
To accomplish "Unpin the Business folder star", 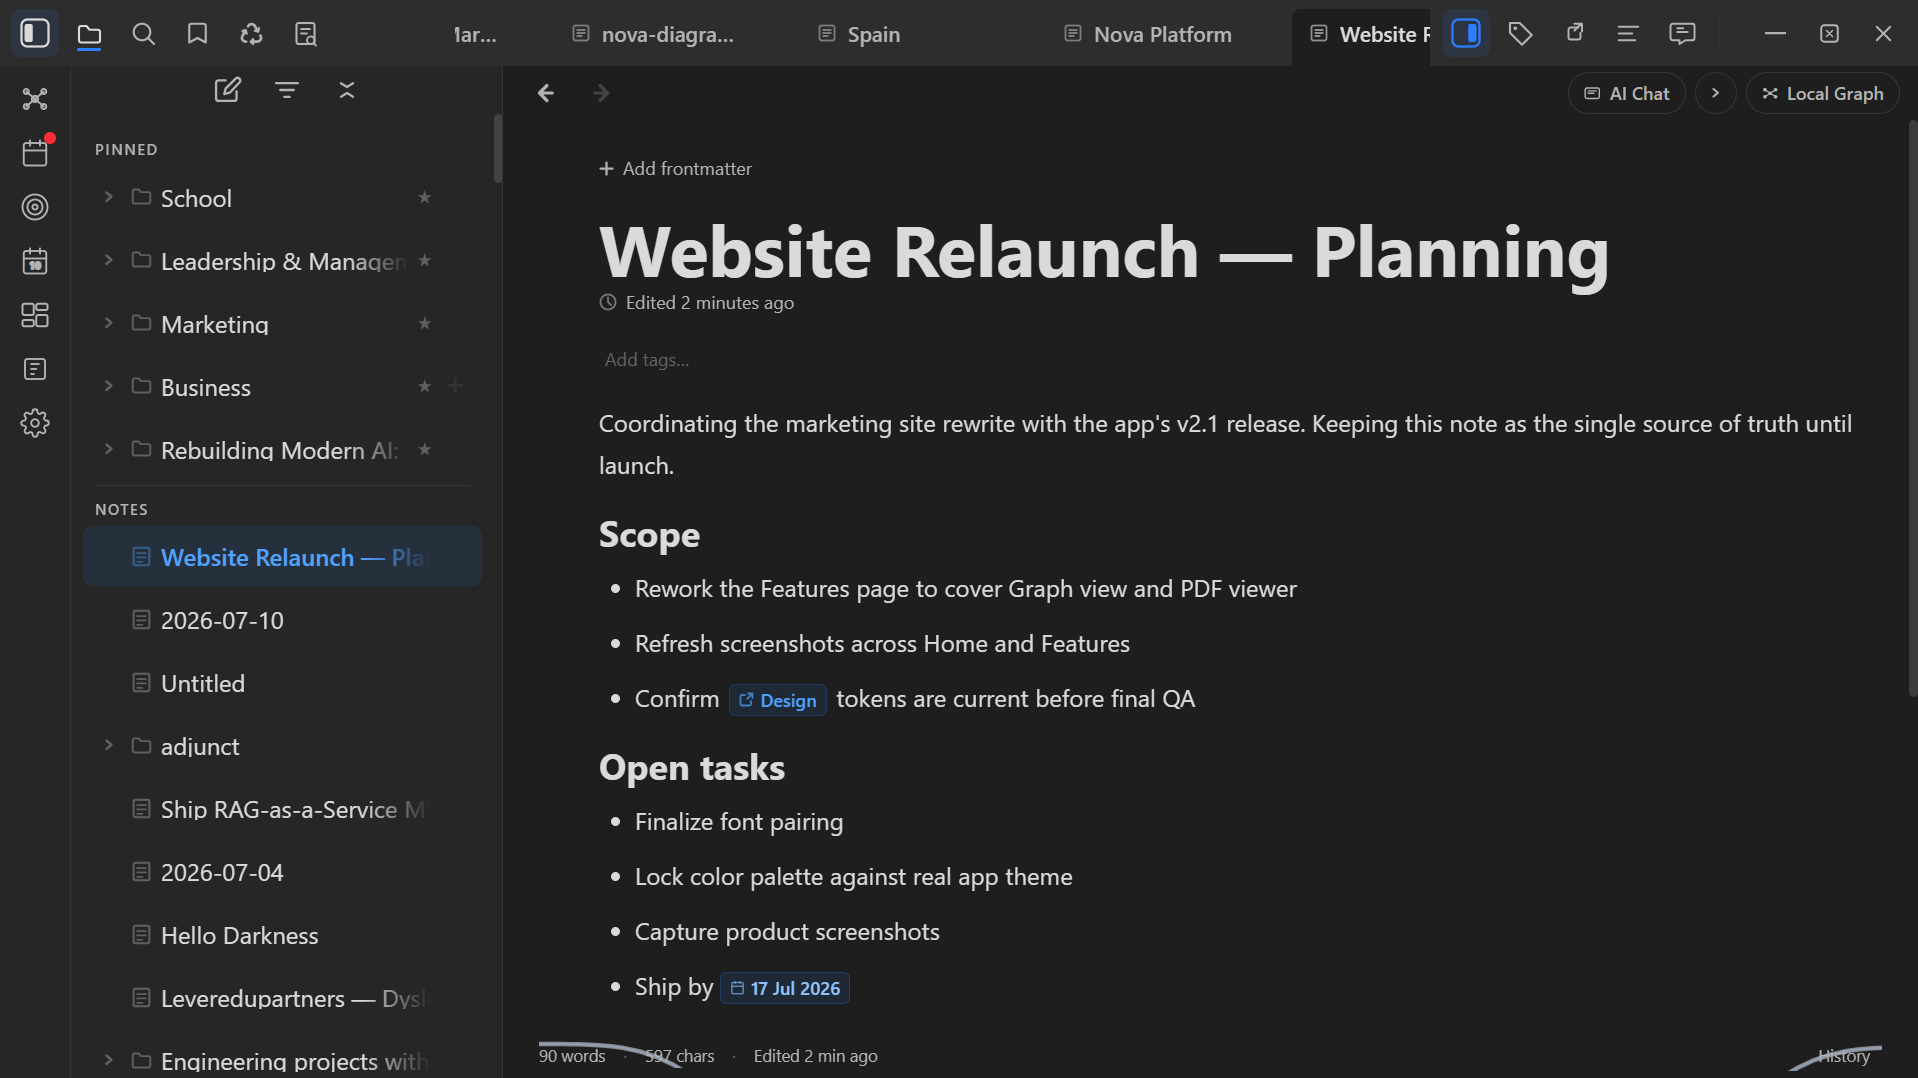I will click(x=425, y=387).
